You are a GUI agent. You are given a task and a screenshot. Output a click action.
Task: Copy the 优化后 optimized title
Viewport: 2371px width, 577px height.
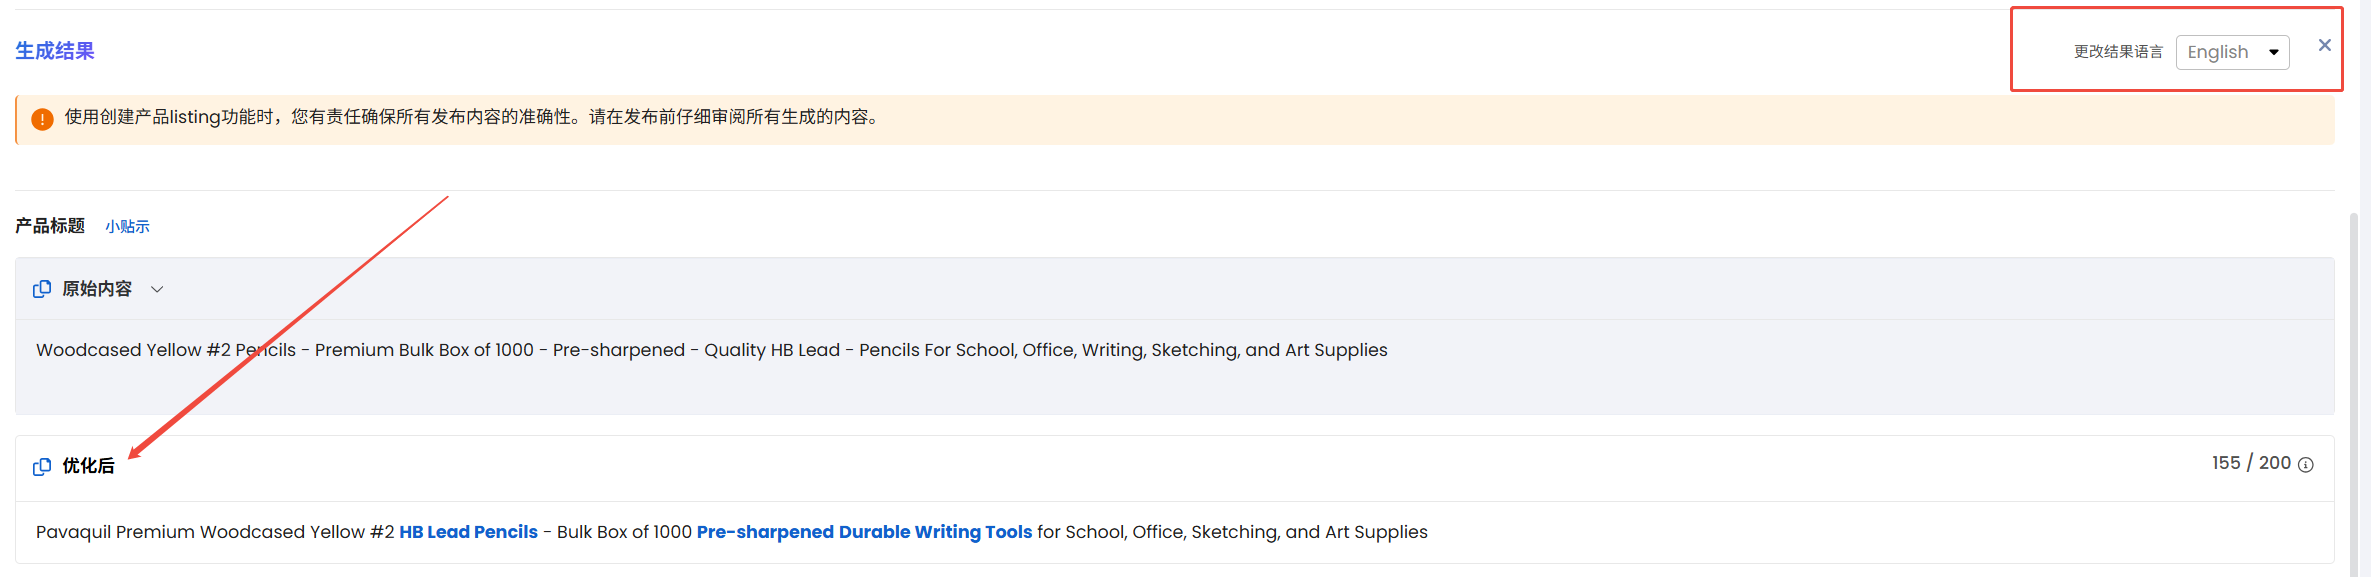pos(42,467)
